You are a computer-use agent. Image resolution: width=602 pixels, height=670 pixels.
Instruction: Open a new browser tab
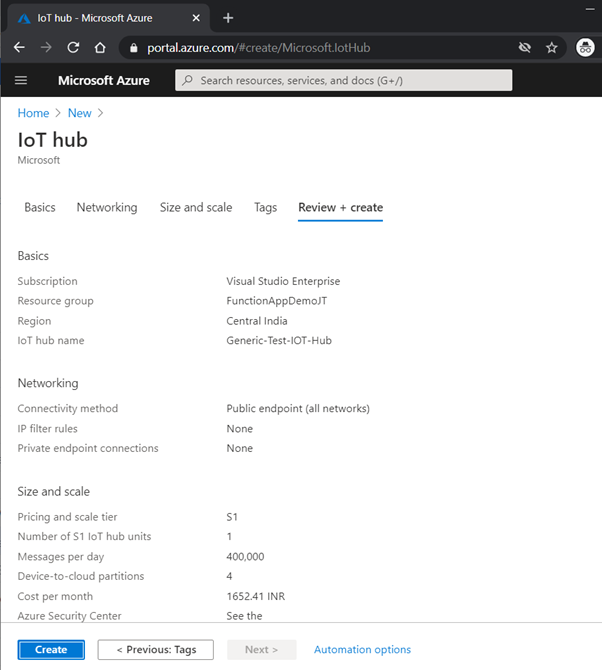click(228, 18)
